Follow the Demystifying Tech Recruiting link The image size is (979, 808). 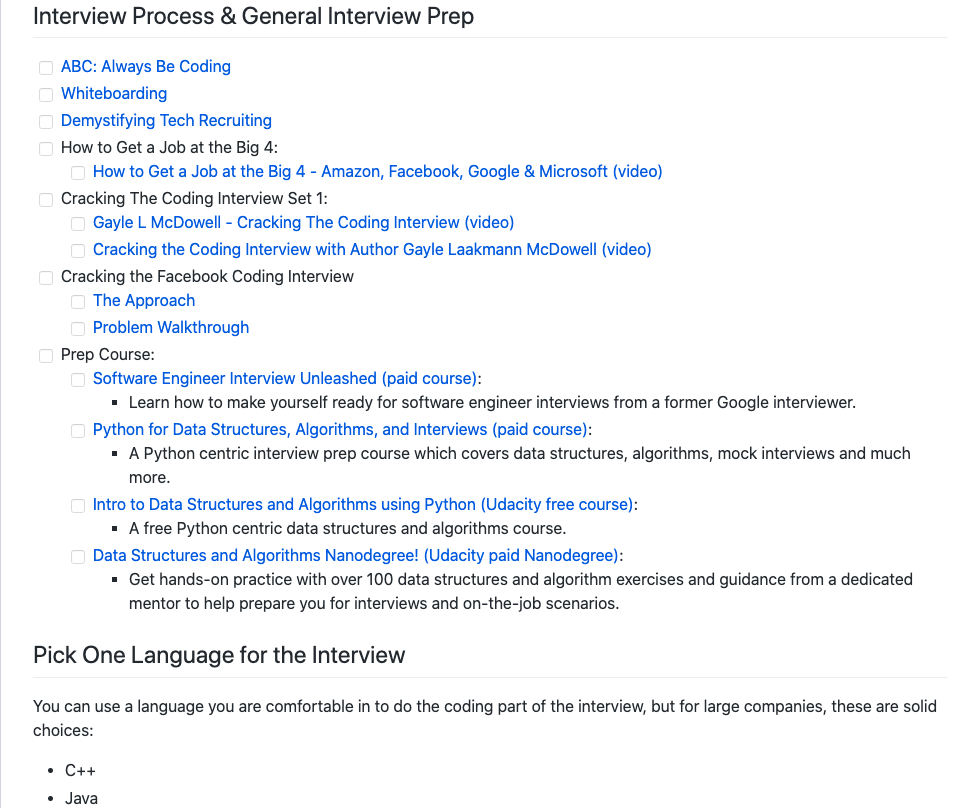pyautogui.click(x=166, y=121)
